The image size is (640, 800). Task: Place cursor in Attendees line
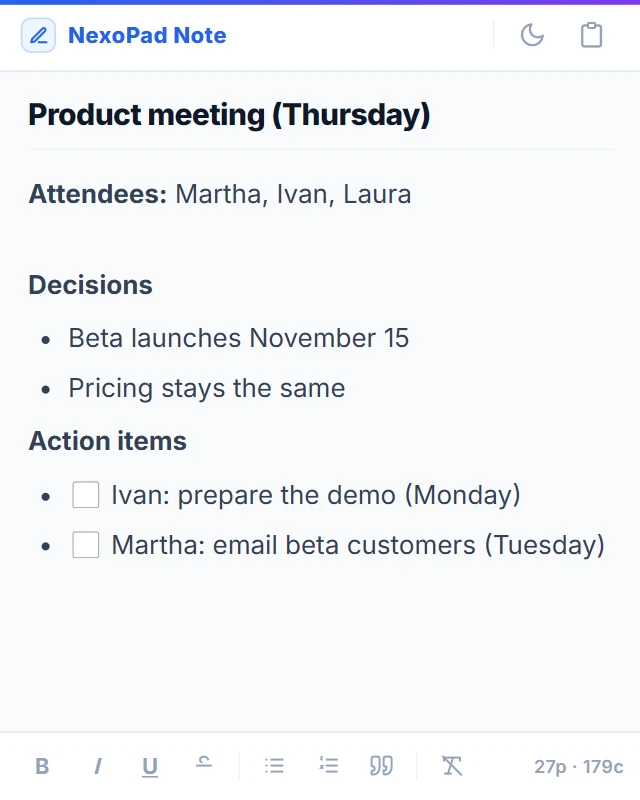[x=220, y=194]
